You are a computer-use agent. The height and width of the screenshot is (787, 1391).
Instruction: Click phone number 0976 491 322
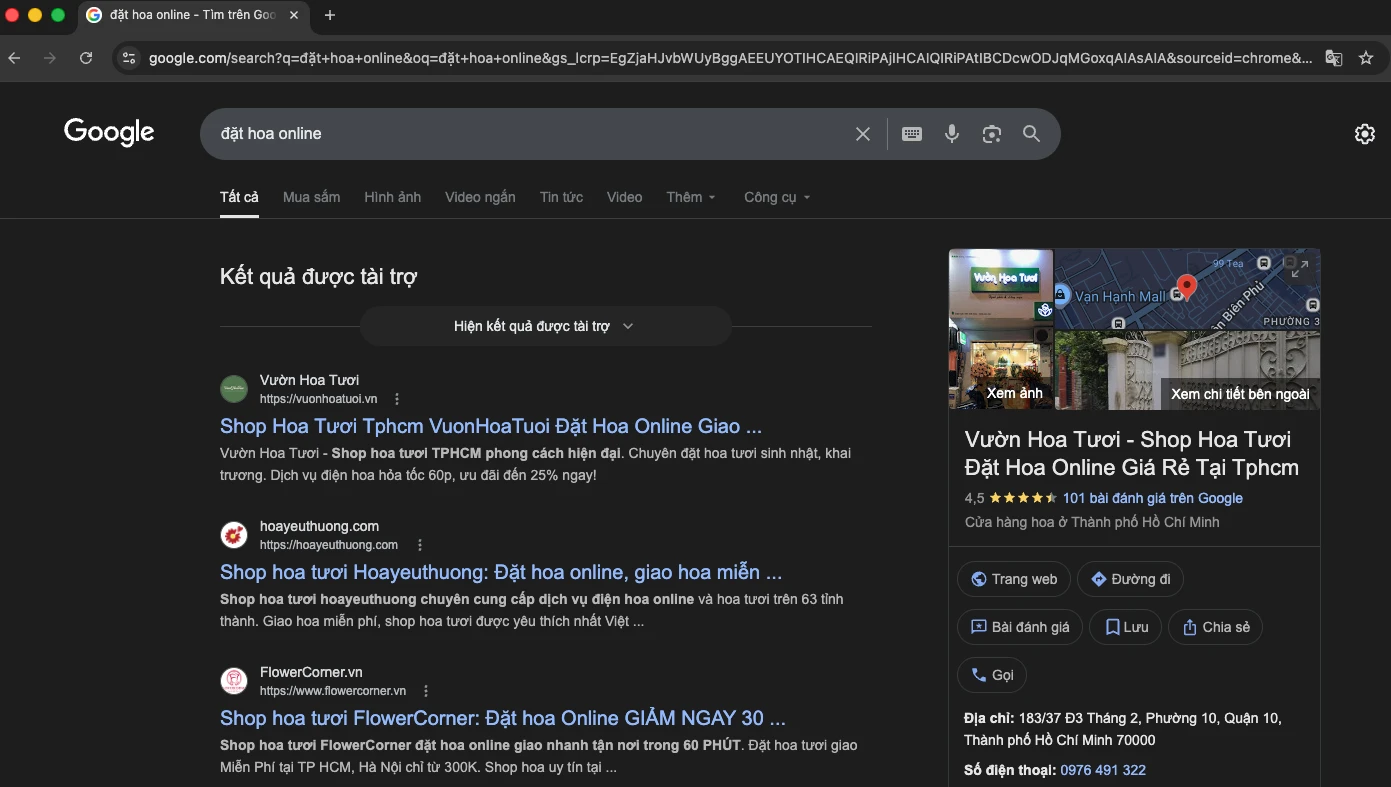click(x=1103, y=770)
